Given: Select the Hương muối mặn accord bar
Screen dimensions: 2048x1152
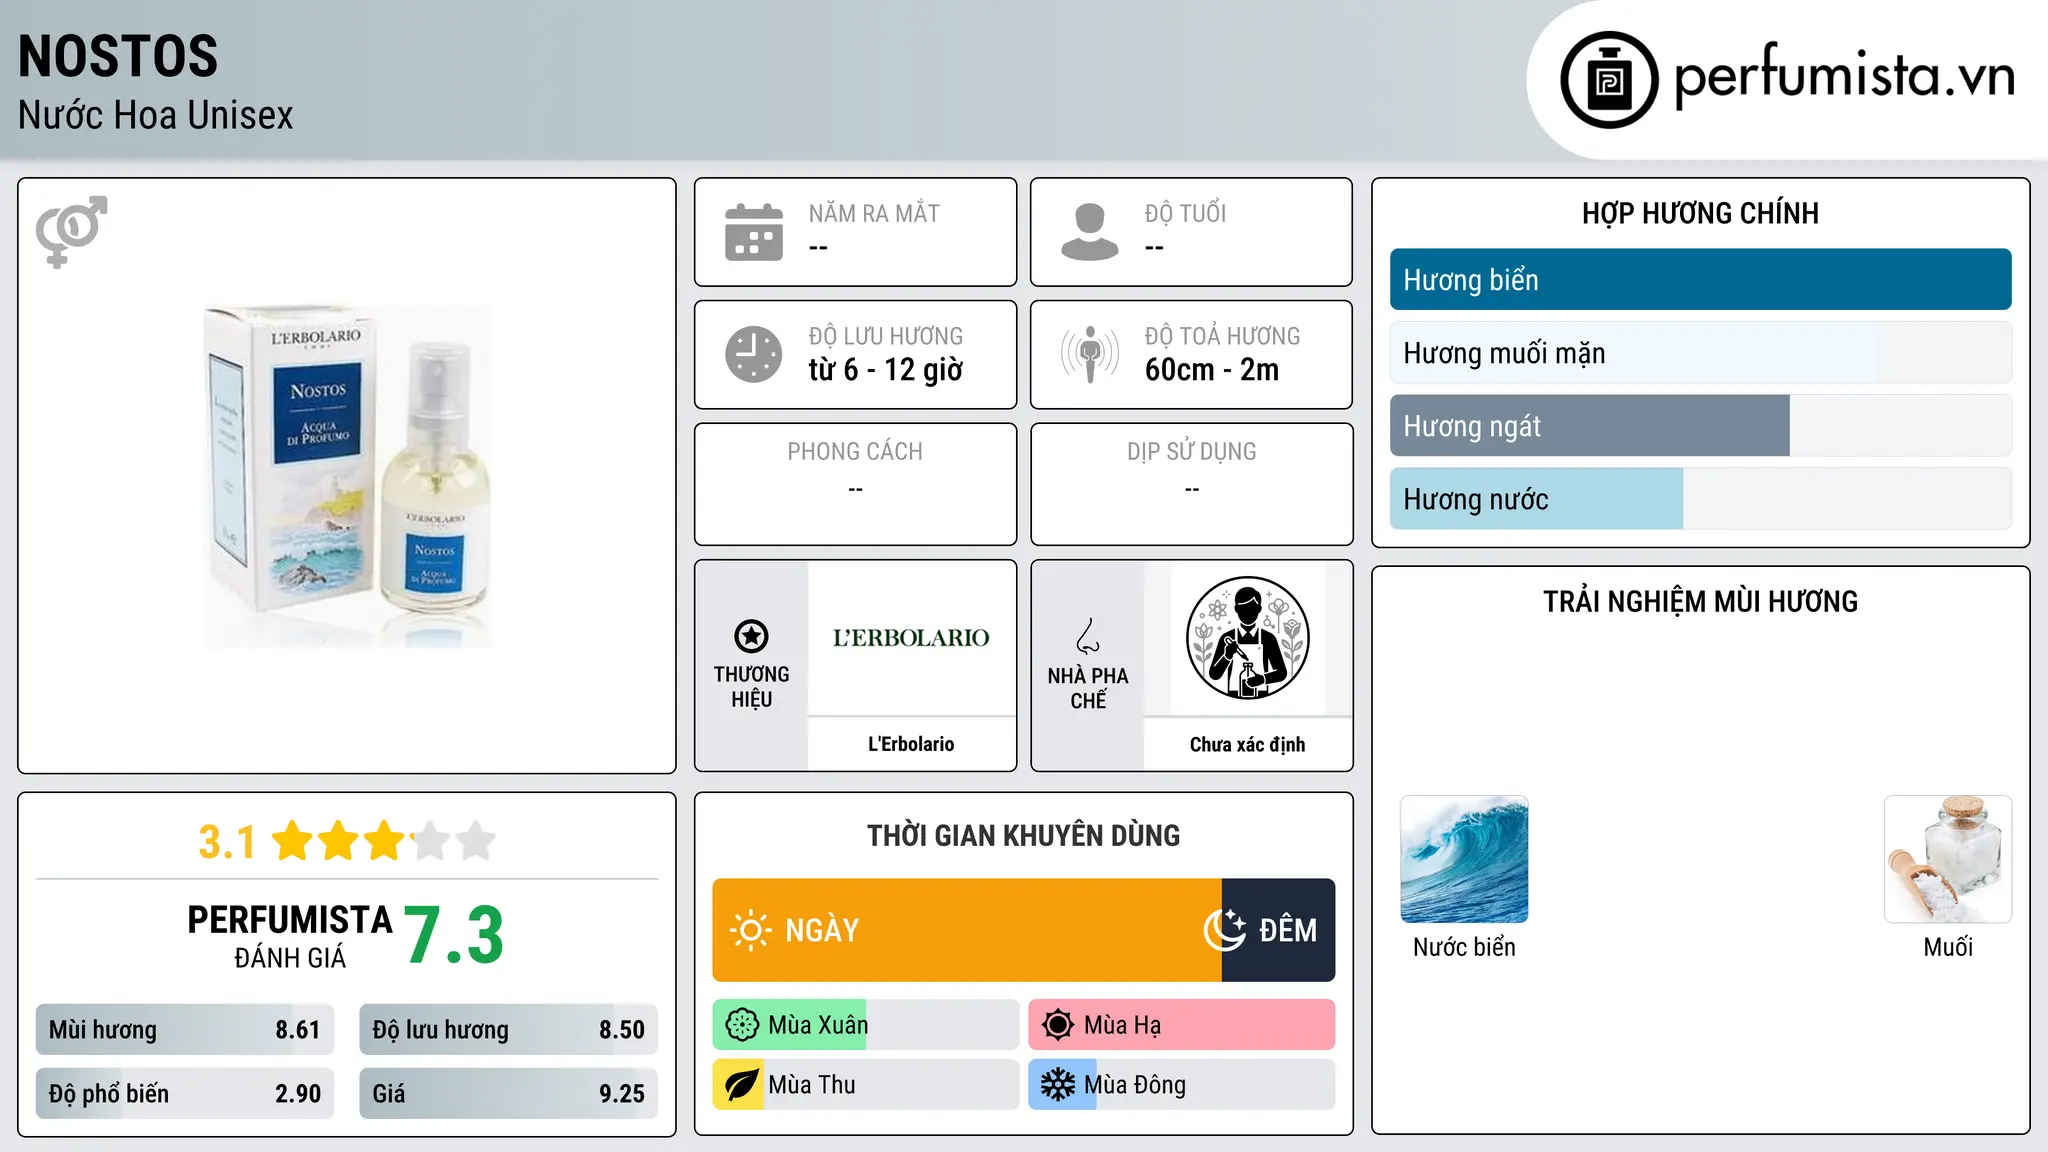Looking at the screenshot, I should (1701, 353).
